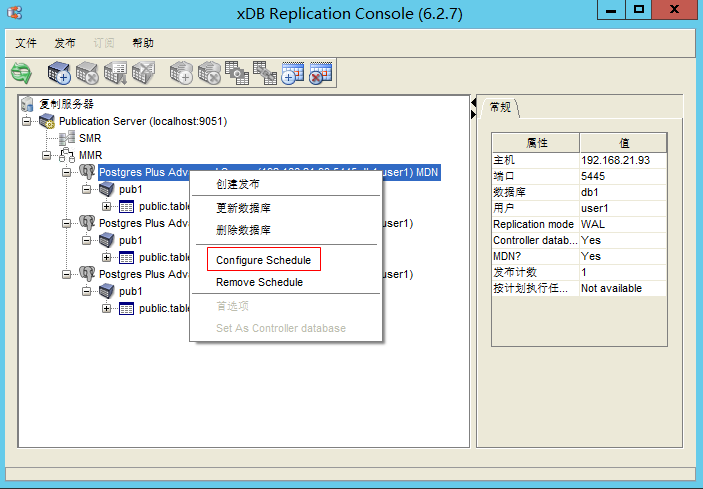Click the elephant icon of the second Postgres node

[x=87, y=223]
